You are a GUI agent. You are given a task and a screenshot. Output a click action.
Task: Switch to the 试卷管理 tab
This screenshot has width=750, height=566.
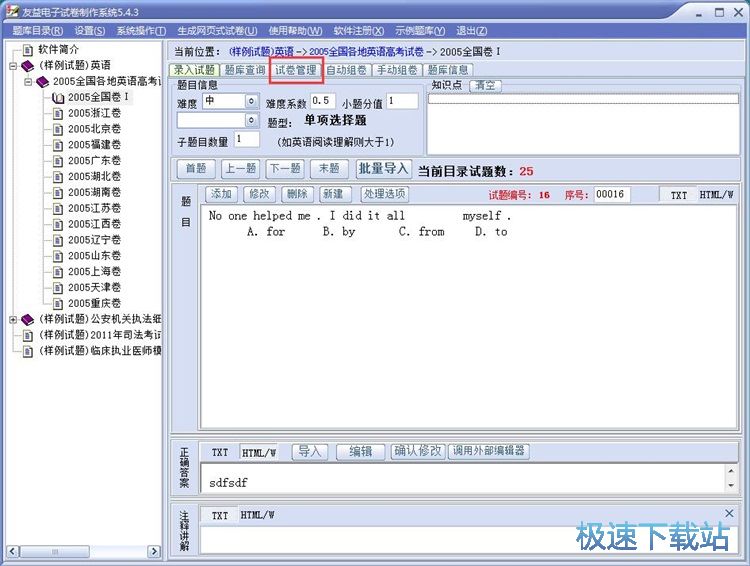[x=296, y=70]
